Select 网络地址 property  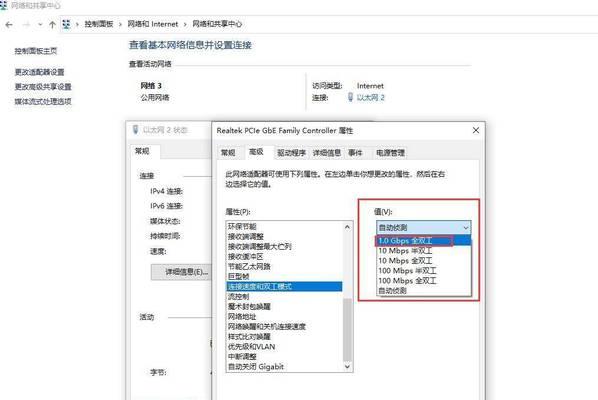pyautogui.click(x=284, y=316)
